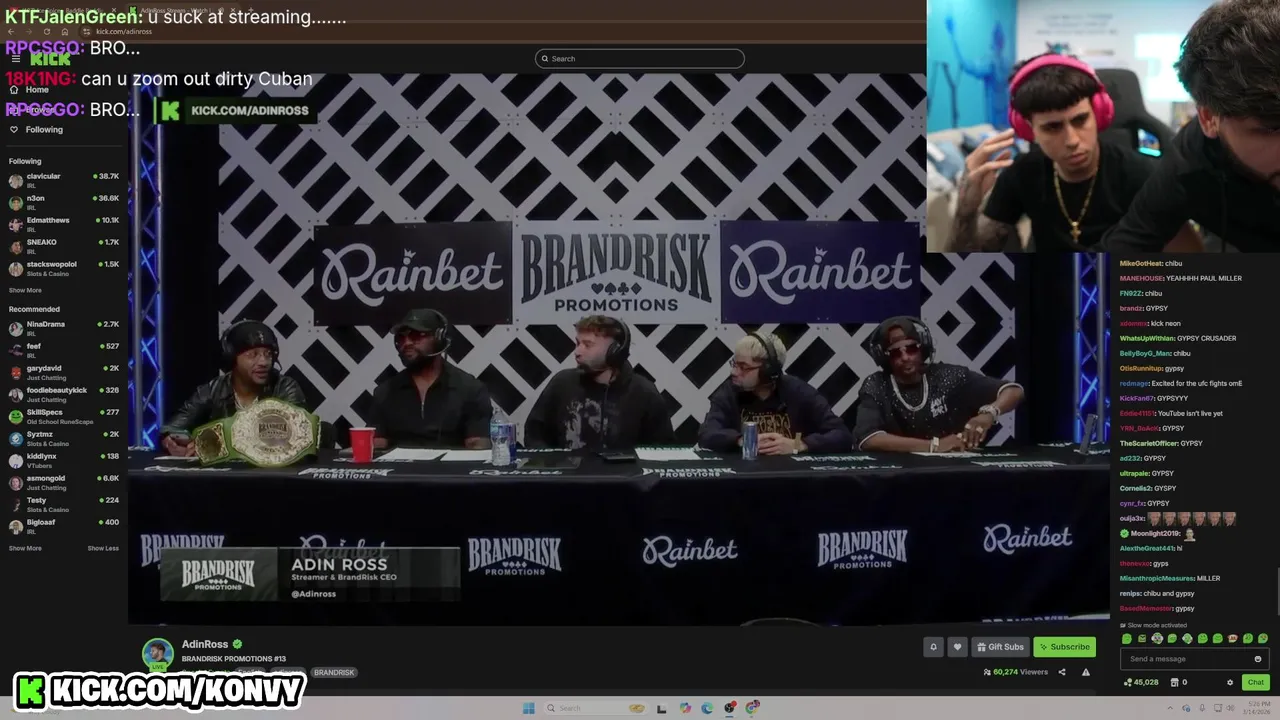Click the 60,274 Viewers count
Screen dimensions: 1280x720
(1016, 672)
